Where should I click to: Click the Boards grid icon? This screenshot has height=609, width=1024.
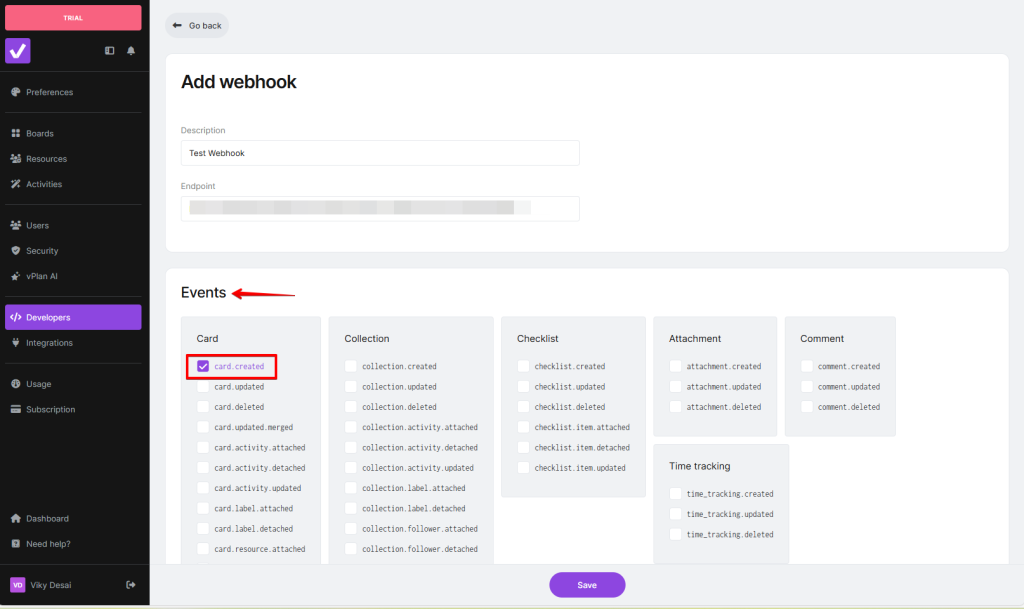[16, 133]
